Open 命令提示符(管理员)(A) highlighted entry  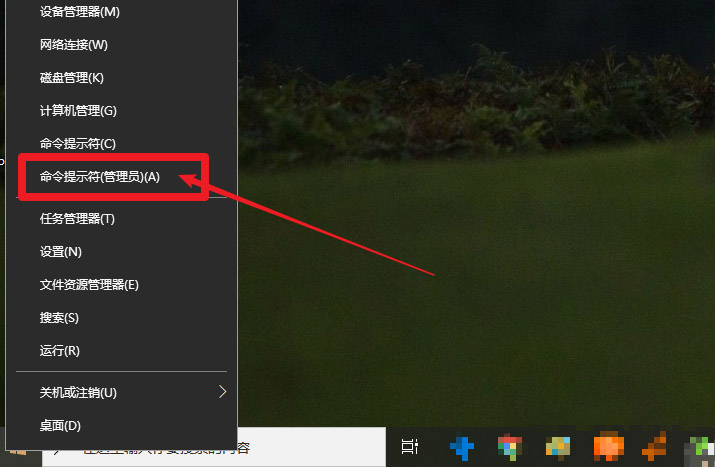point(99,177)
